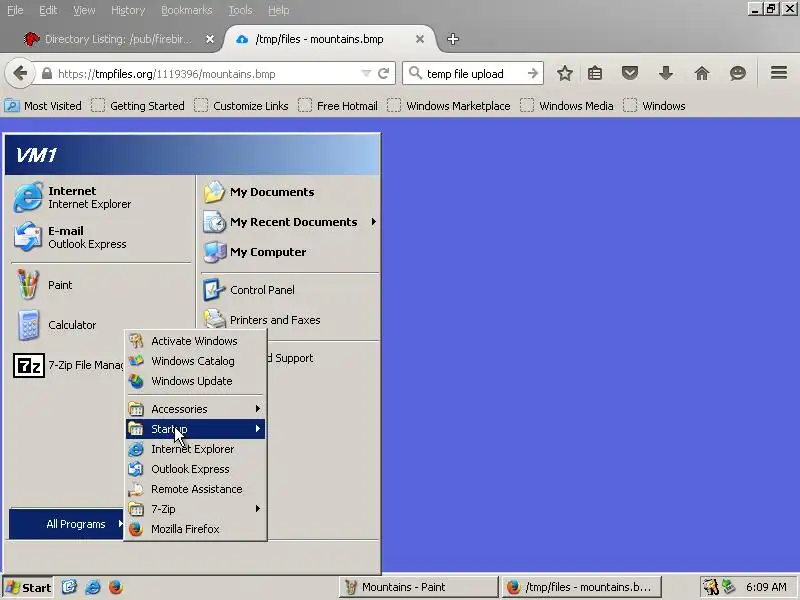Reload the page with the refresh icon

point(384,73)
